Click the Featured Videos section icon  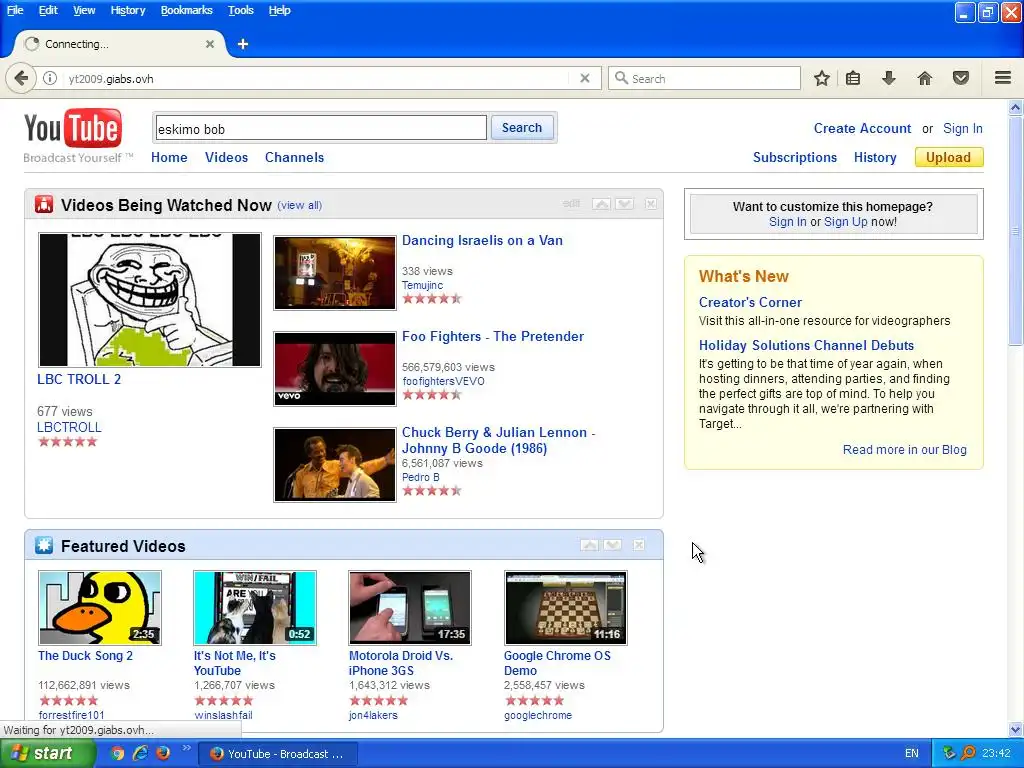coord(44,545)
